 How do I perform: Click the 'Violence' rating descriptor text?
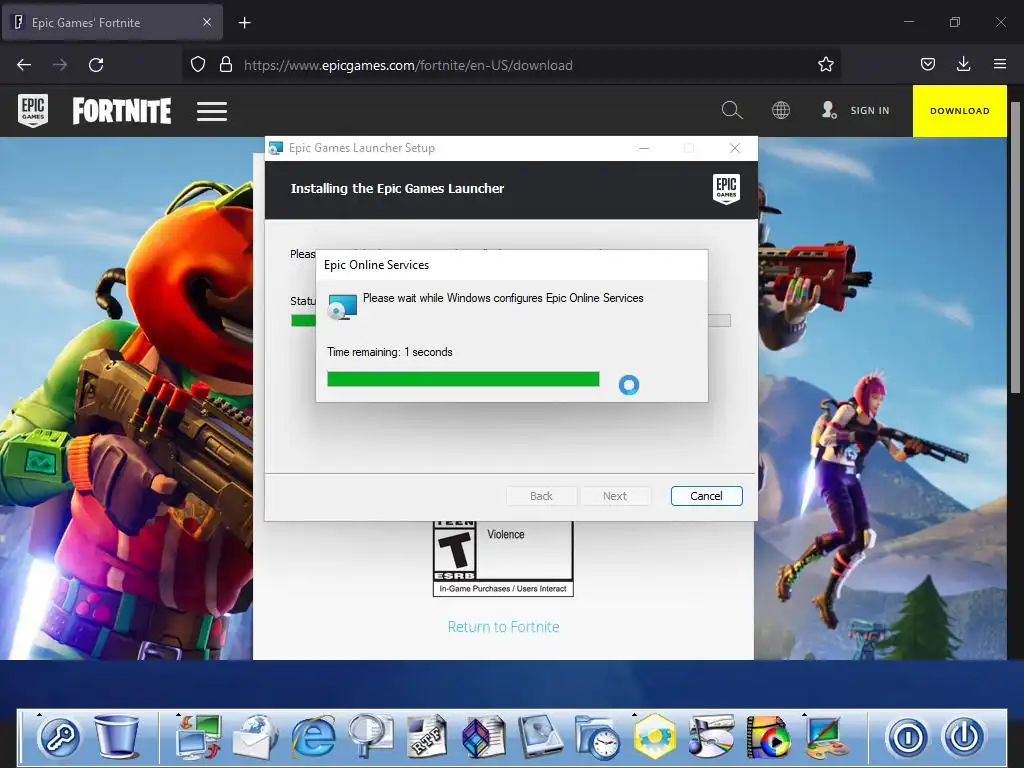505,534
